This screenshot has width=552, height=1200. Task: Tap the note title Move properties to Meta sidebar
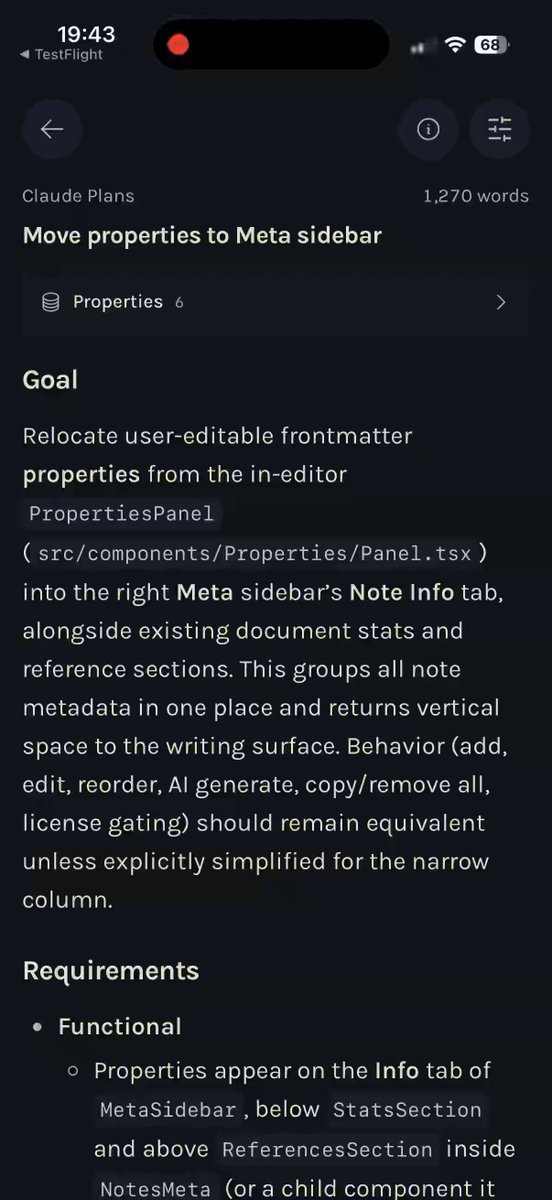202,236
